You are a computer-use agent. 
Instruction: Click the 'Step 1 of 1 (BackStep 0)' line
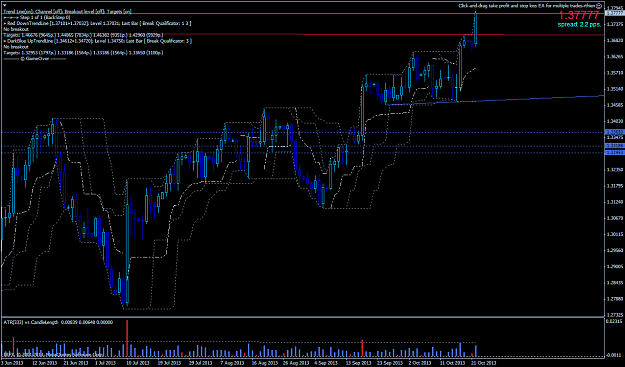pyautogui.click(x=37, y=18)
